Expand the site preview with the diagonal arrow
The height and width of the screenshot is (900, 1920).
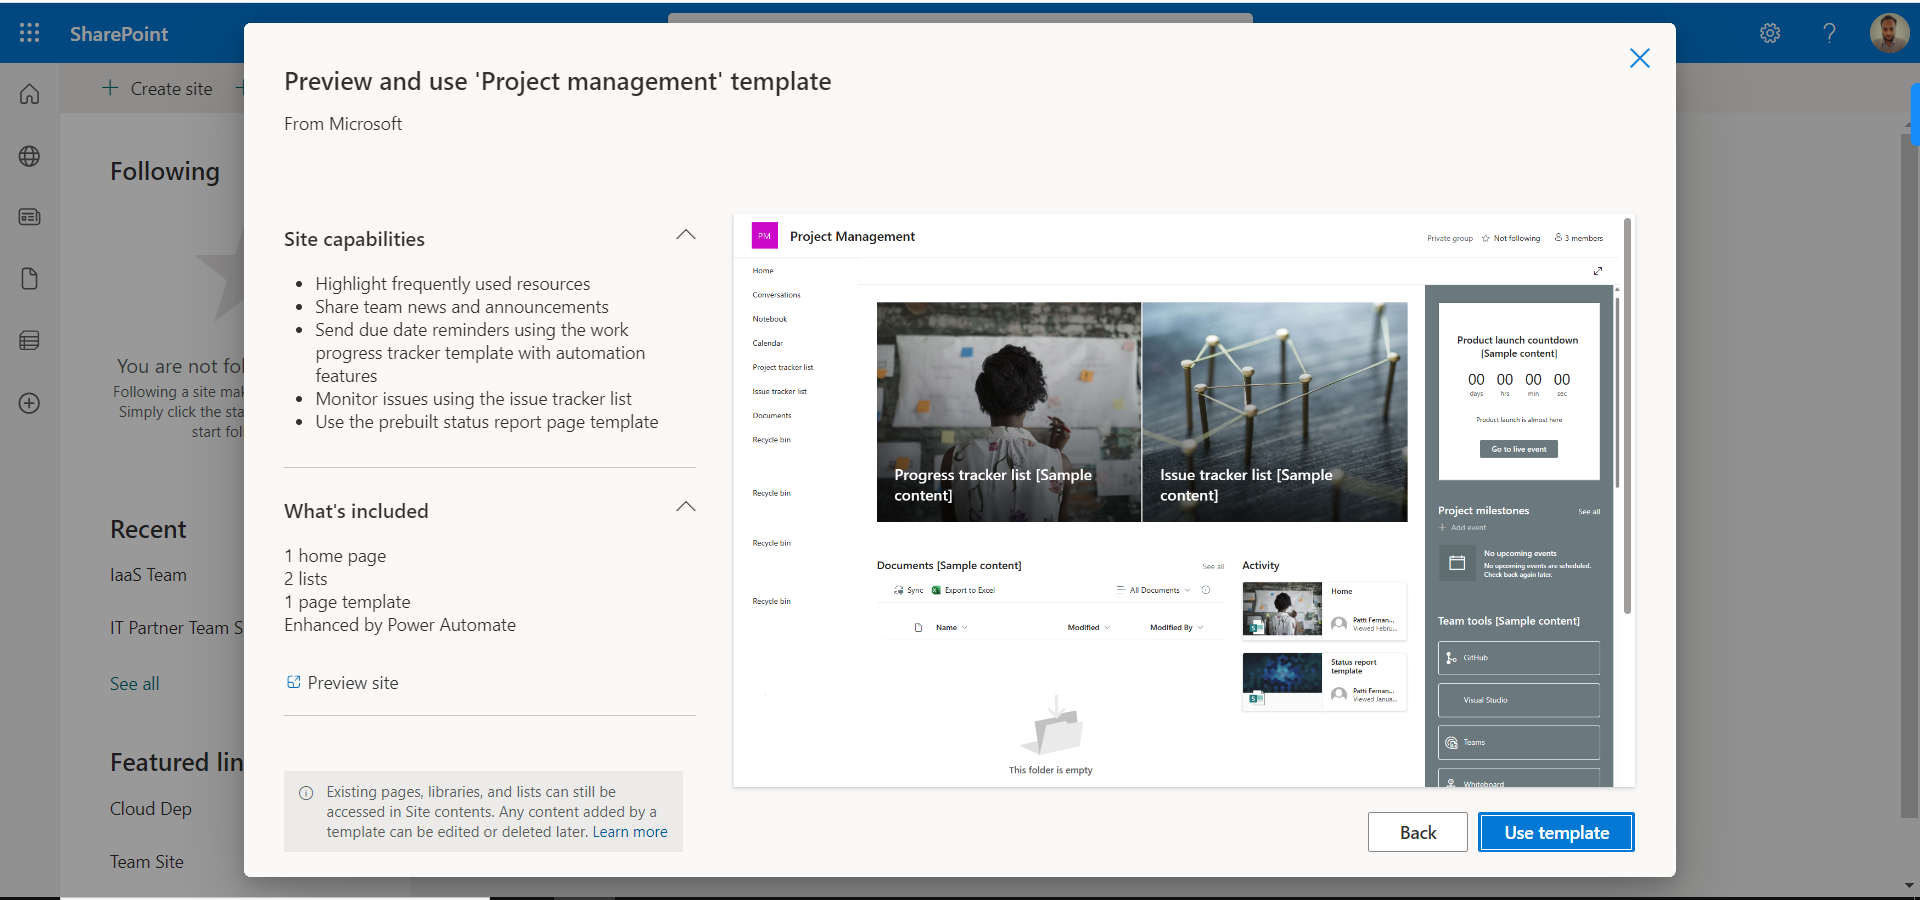click(x=1598, y=271)
